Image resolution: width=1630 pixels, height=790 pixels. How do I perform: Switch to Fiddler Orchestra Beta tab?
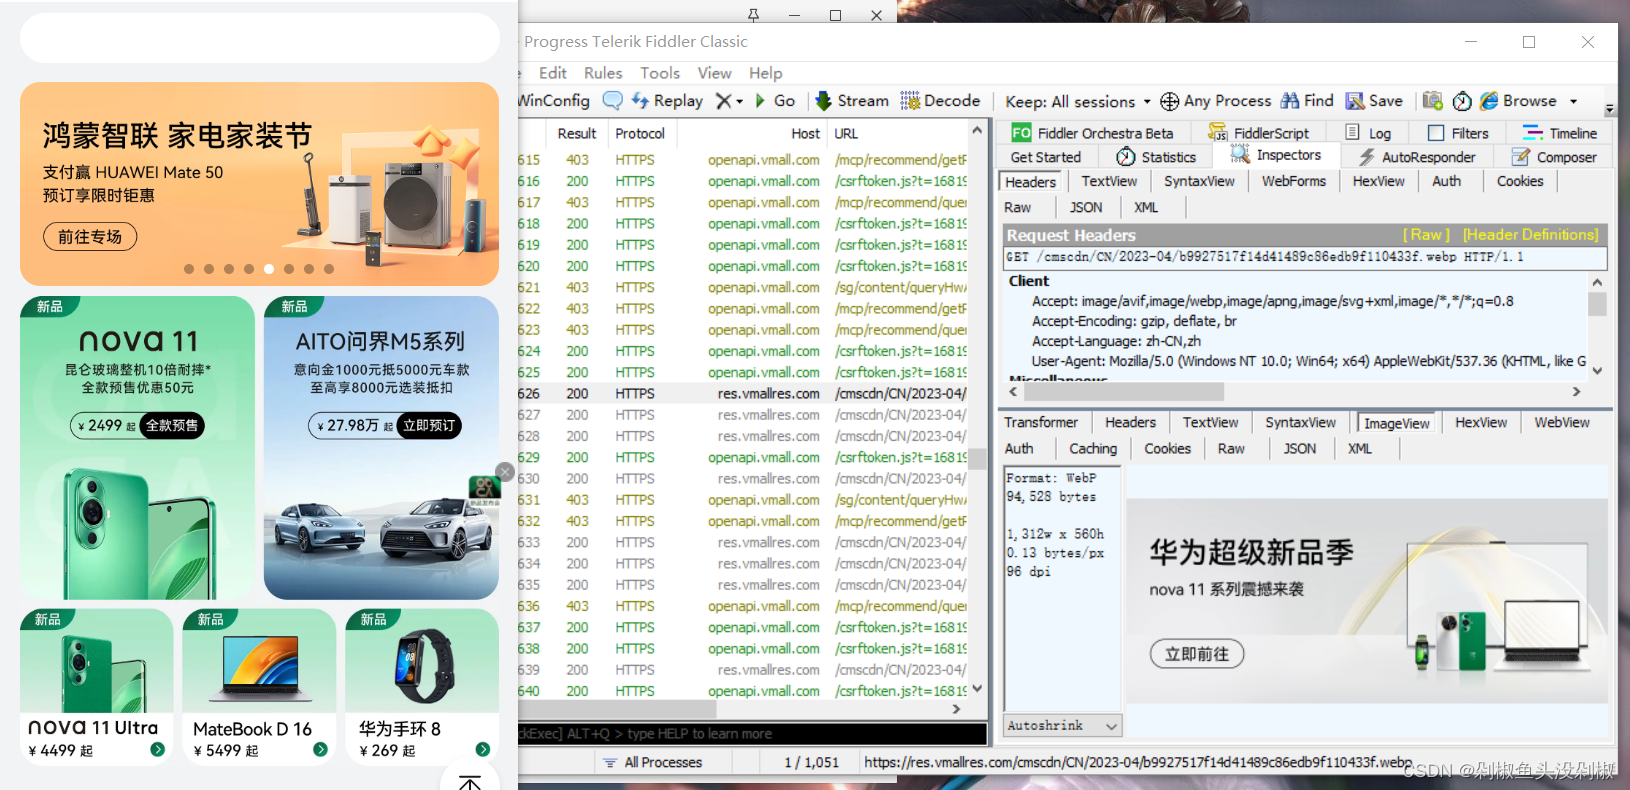1093,133
